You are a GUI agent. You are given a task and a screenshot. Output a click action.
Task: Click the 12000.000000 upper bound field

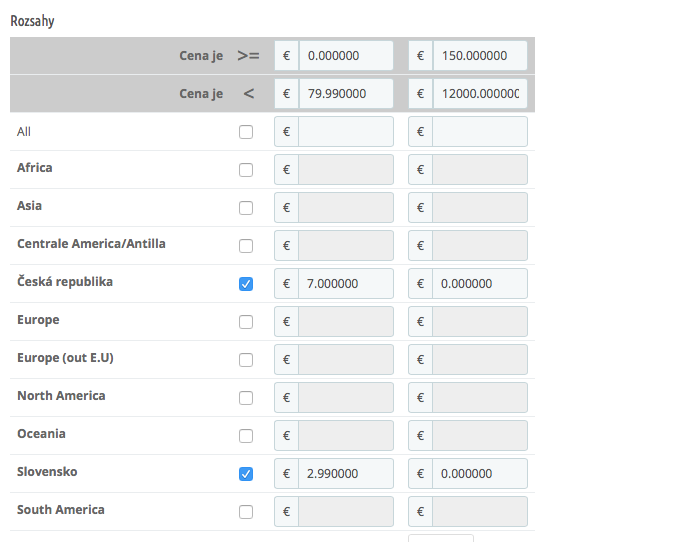[479, 94]
